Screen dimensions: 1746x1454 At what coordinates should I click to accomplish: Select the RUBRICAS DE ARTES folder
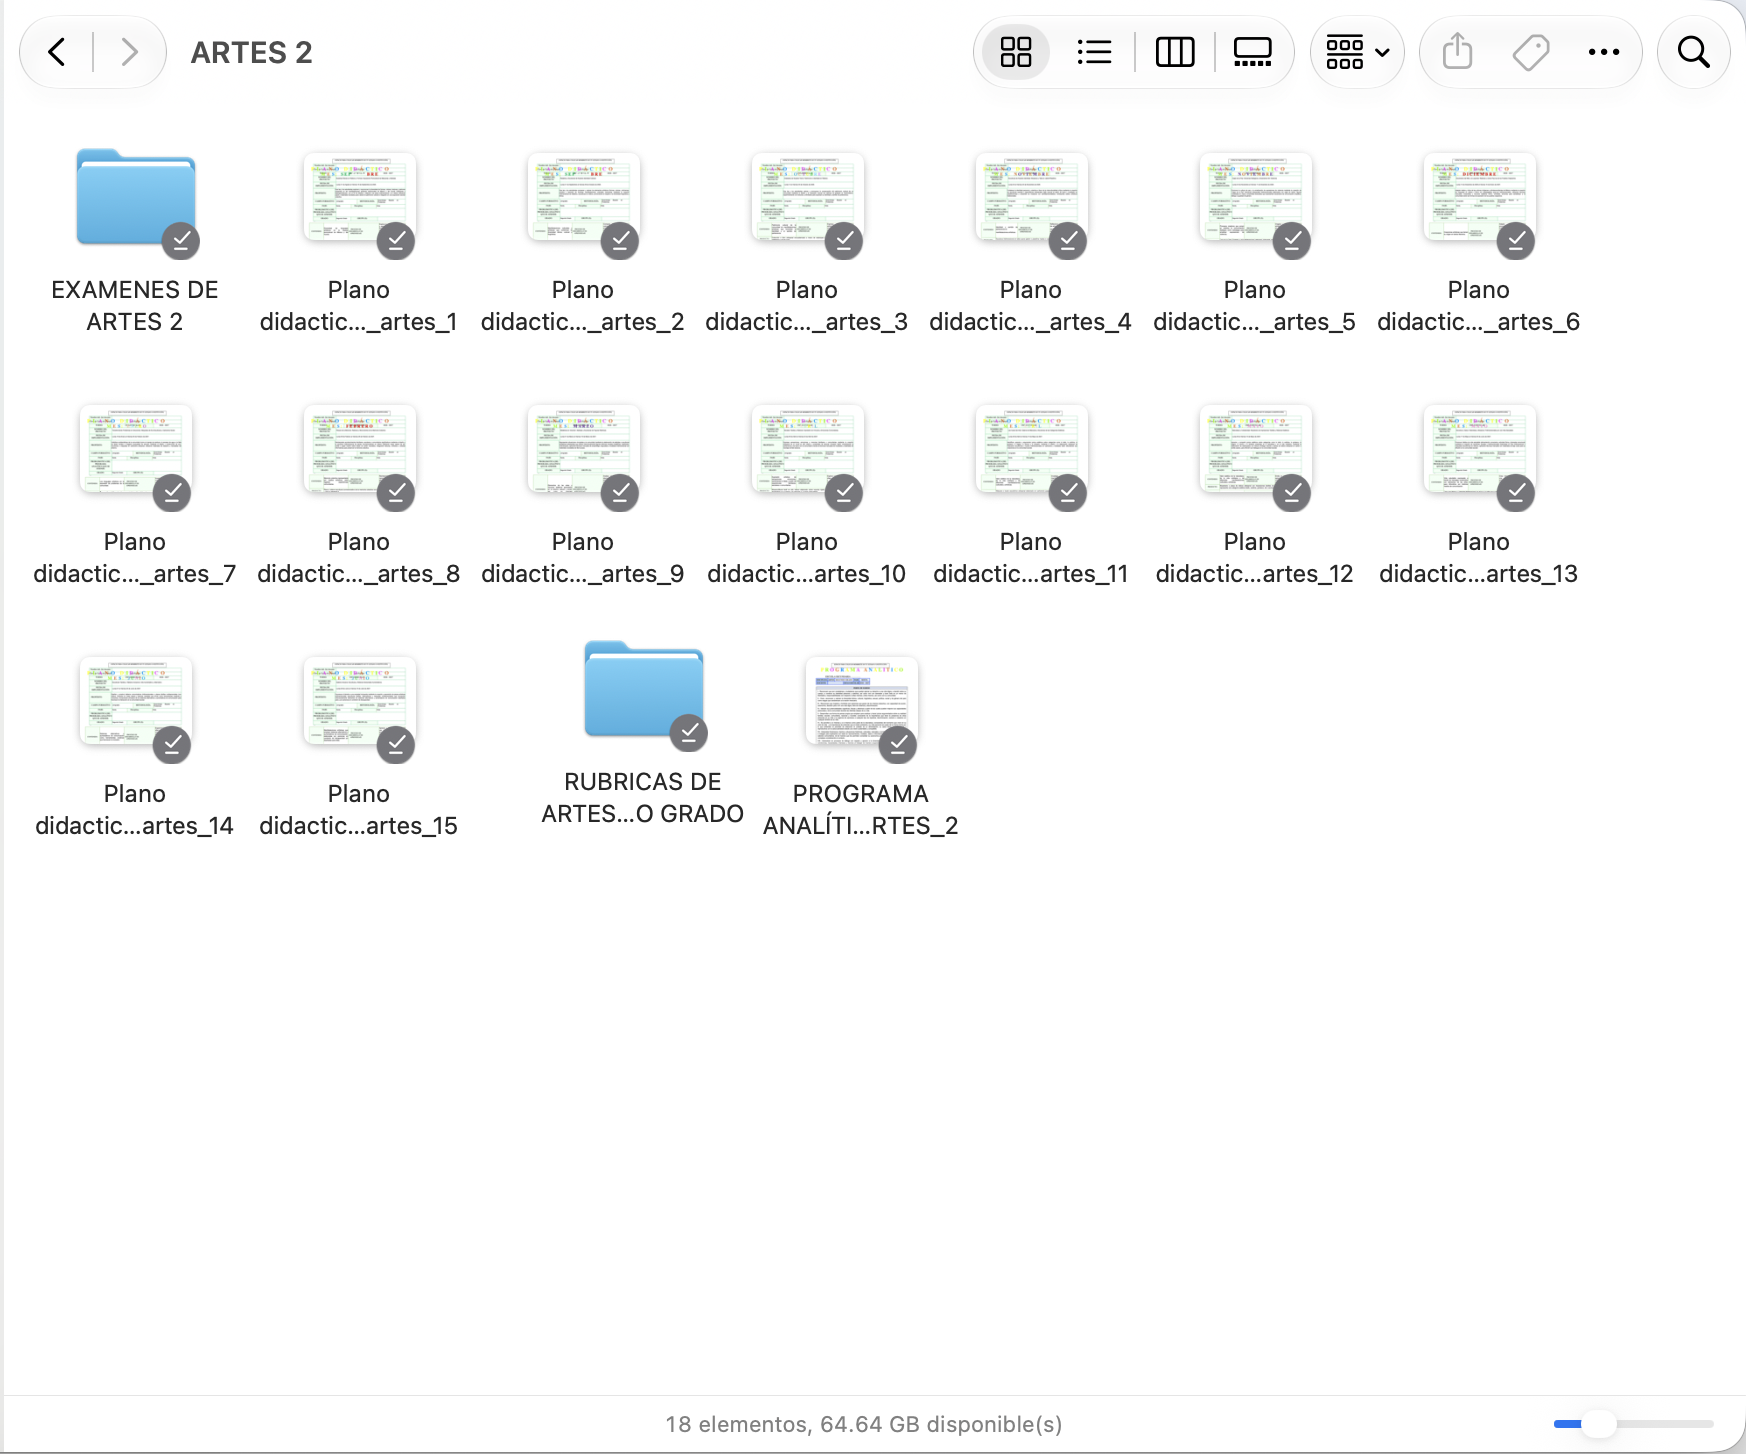coord(644,691)
